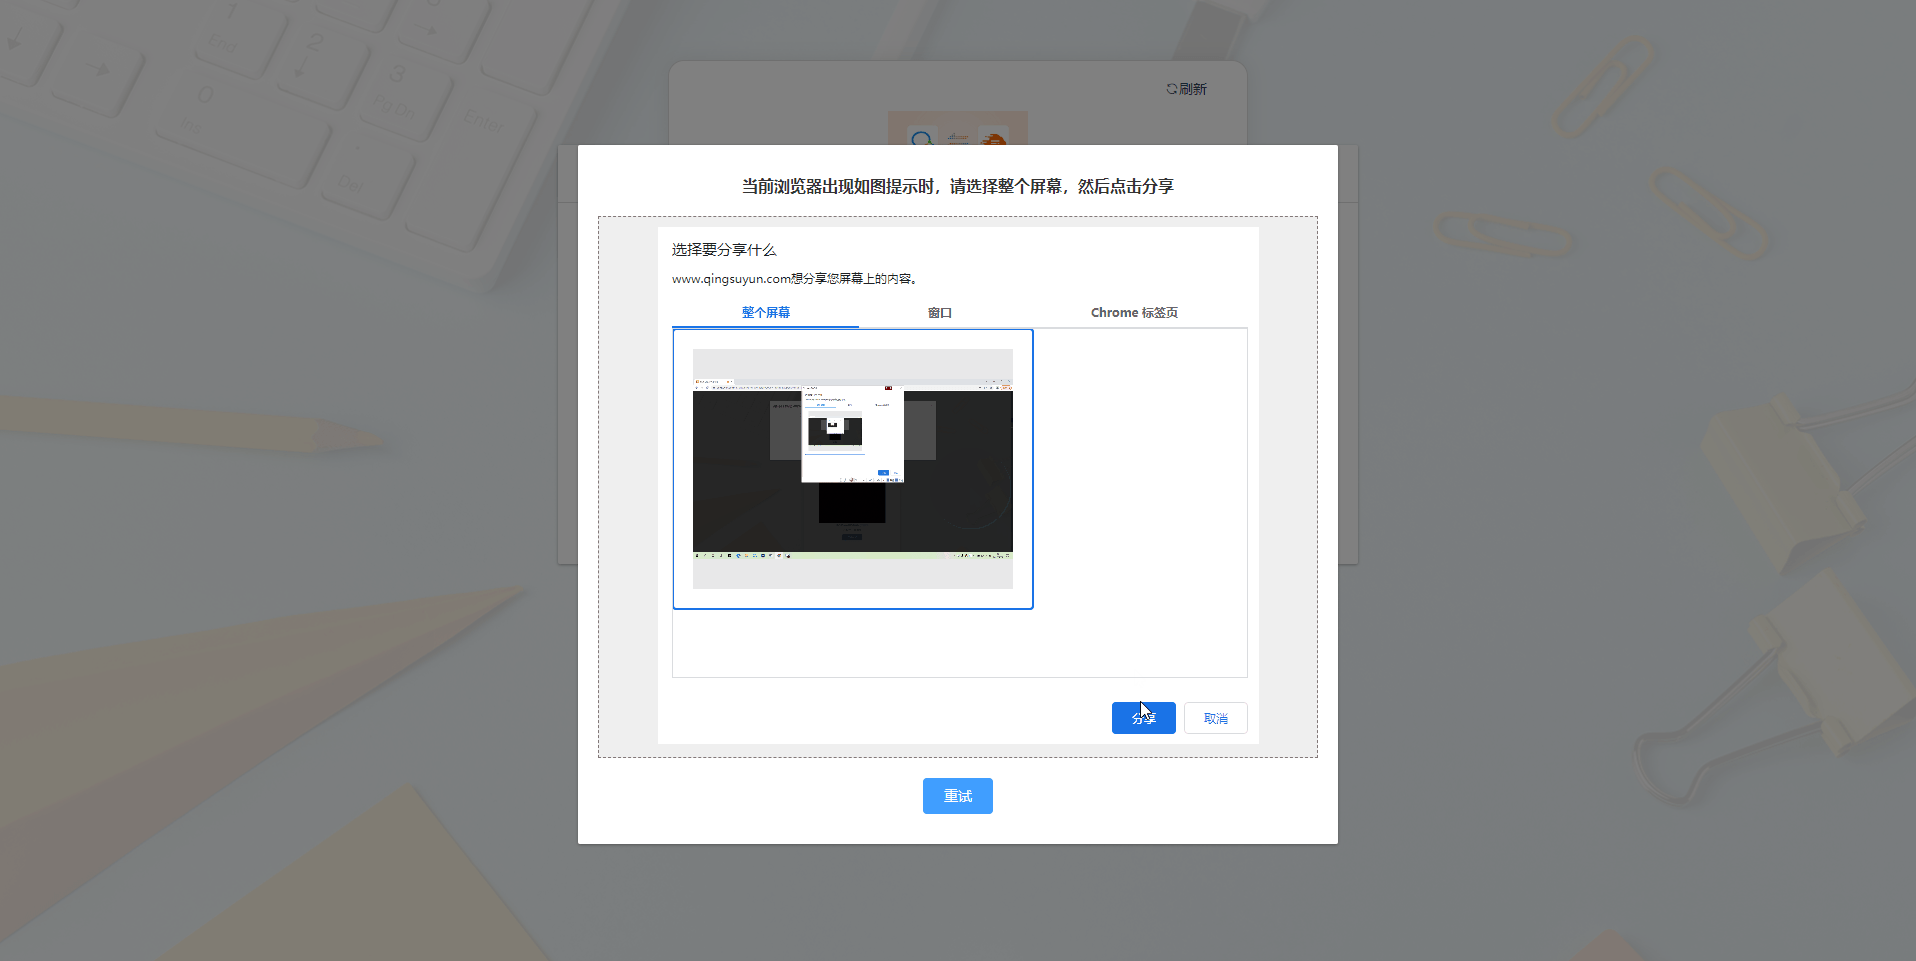Click the blue 分享 share button

pos(1143,718)
